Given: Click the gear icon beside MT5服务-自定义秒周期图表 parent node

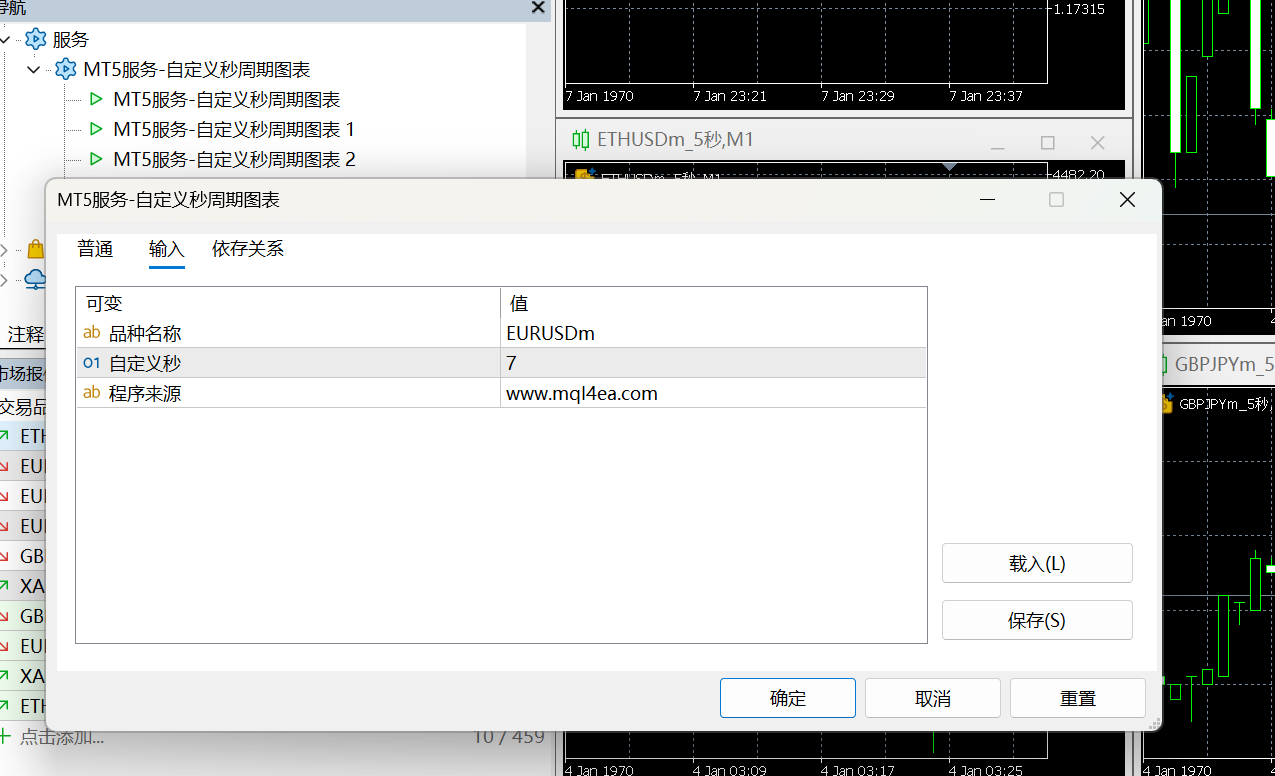Looking at the screenshot, I should coord(66,70).
